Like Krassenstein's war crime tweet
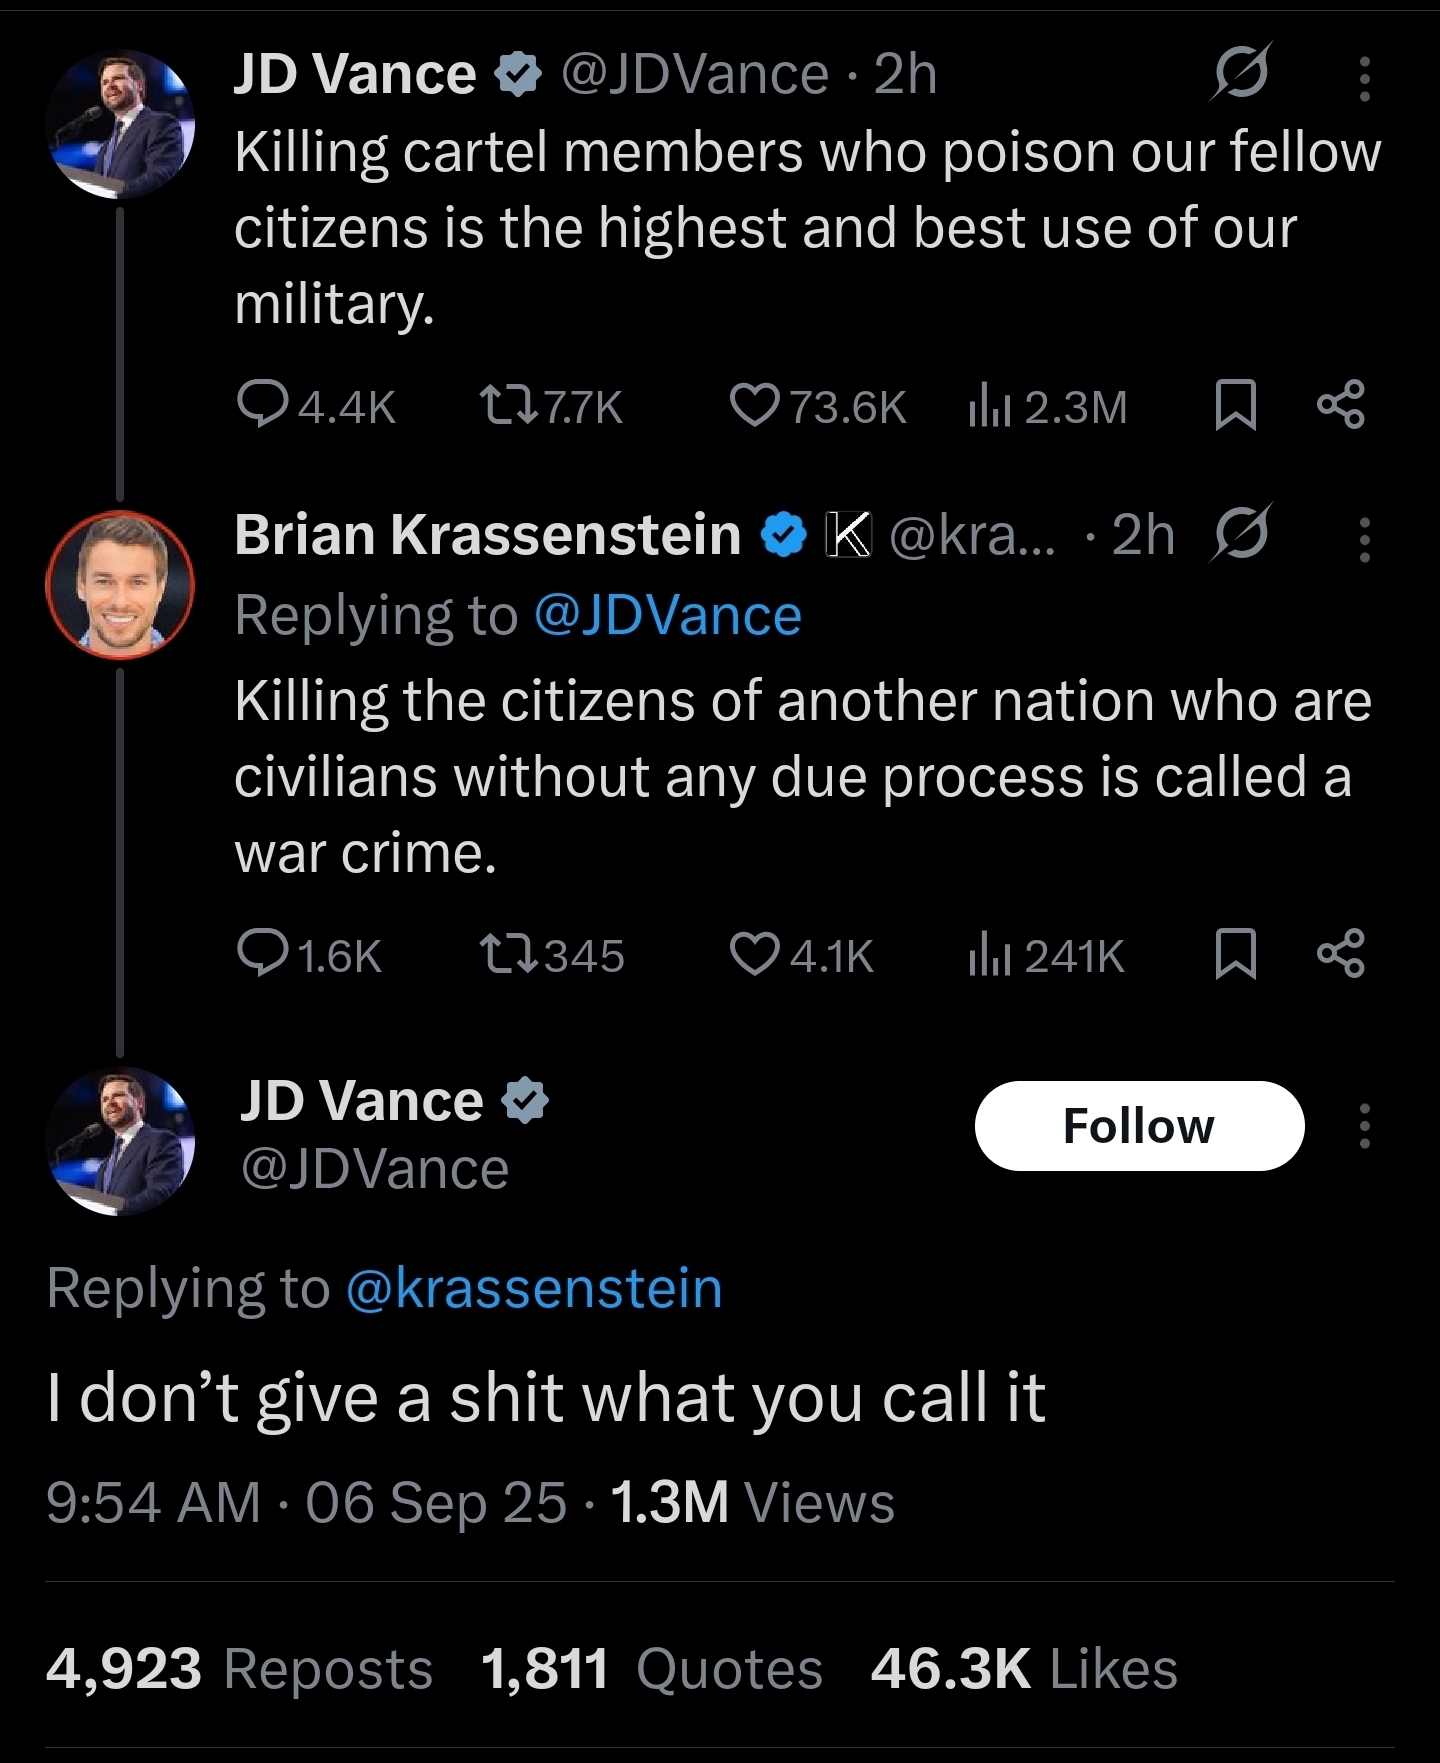Image resolution: width=1440 pixels, height=1763 pixels. (x=754, y=953)
